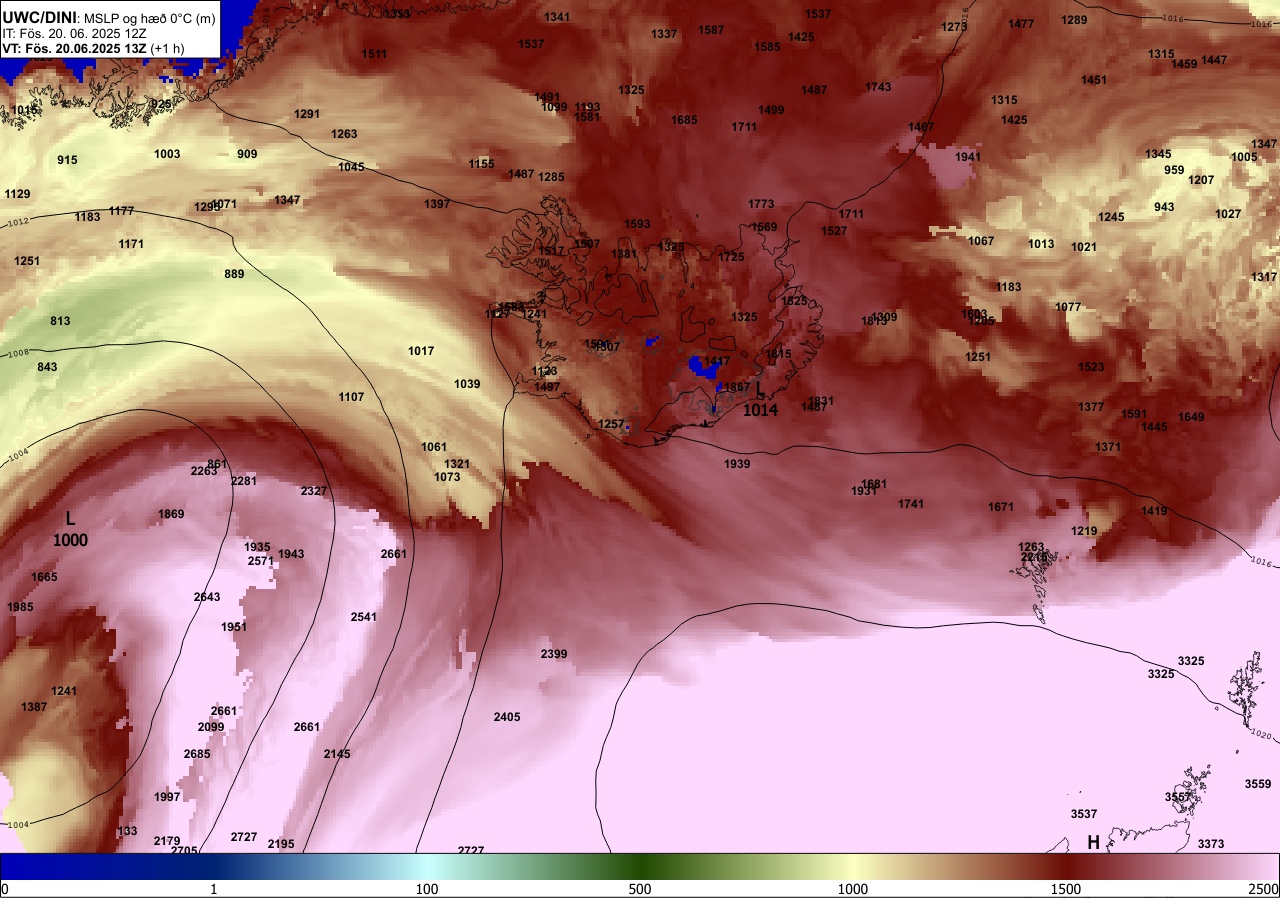Screen dimensions: 1280x898
Task: Click the 1129 height value
Action: tap(17, 194)
